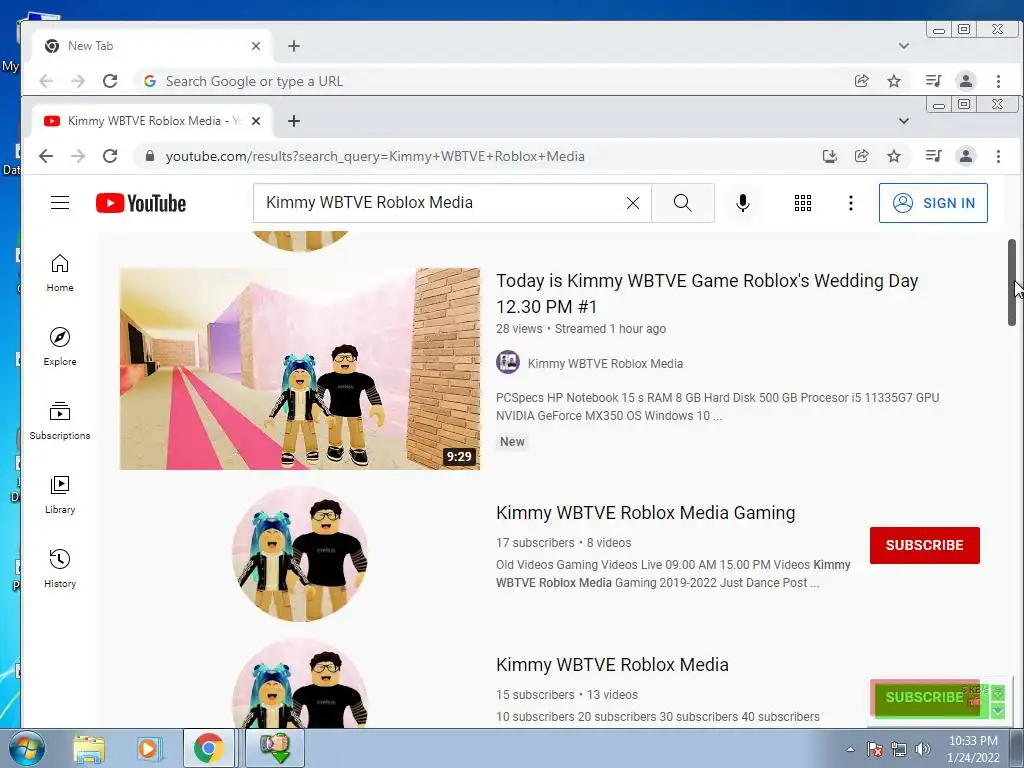This screenshot has height=768, width=1024.
Task: Go back in the YouTube browser window
Action: [x=46, y=156]
